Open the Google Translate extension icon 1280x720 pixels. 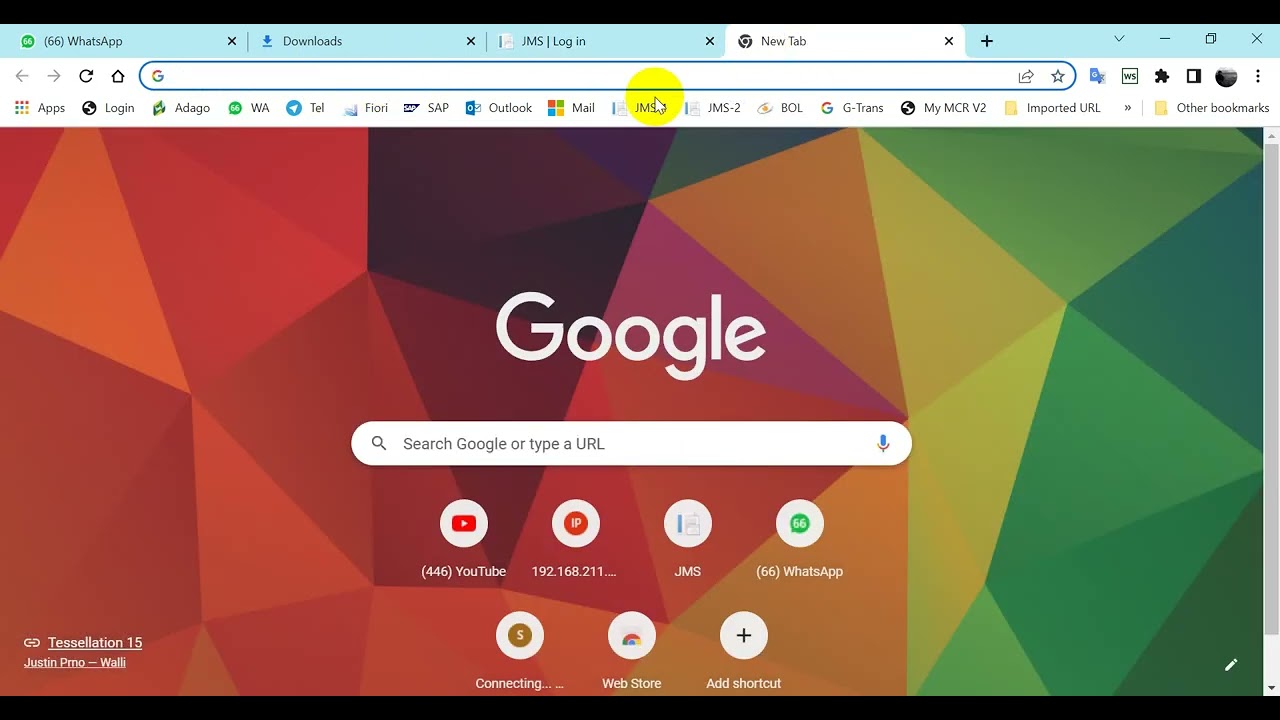[1097, 76]
